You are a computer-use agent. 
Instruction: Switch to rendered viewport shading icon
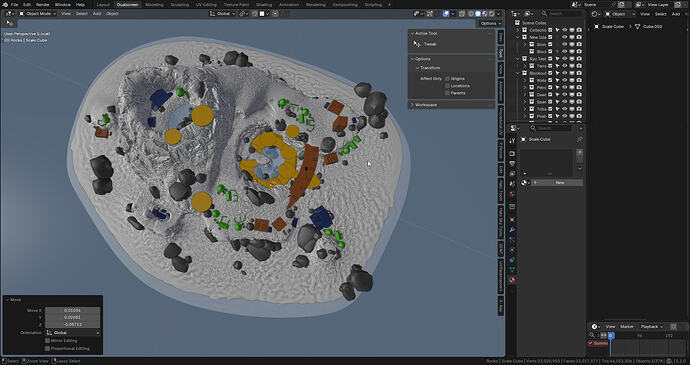point(491,14)
